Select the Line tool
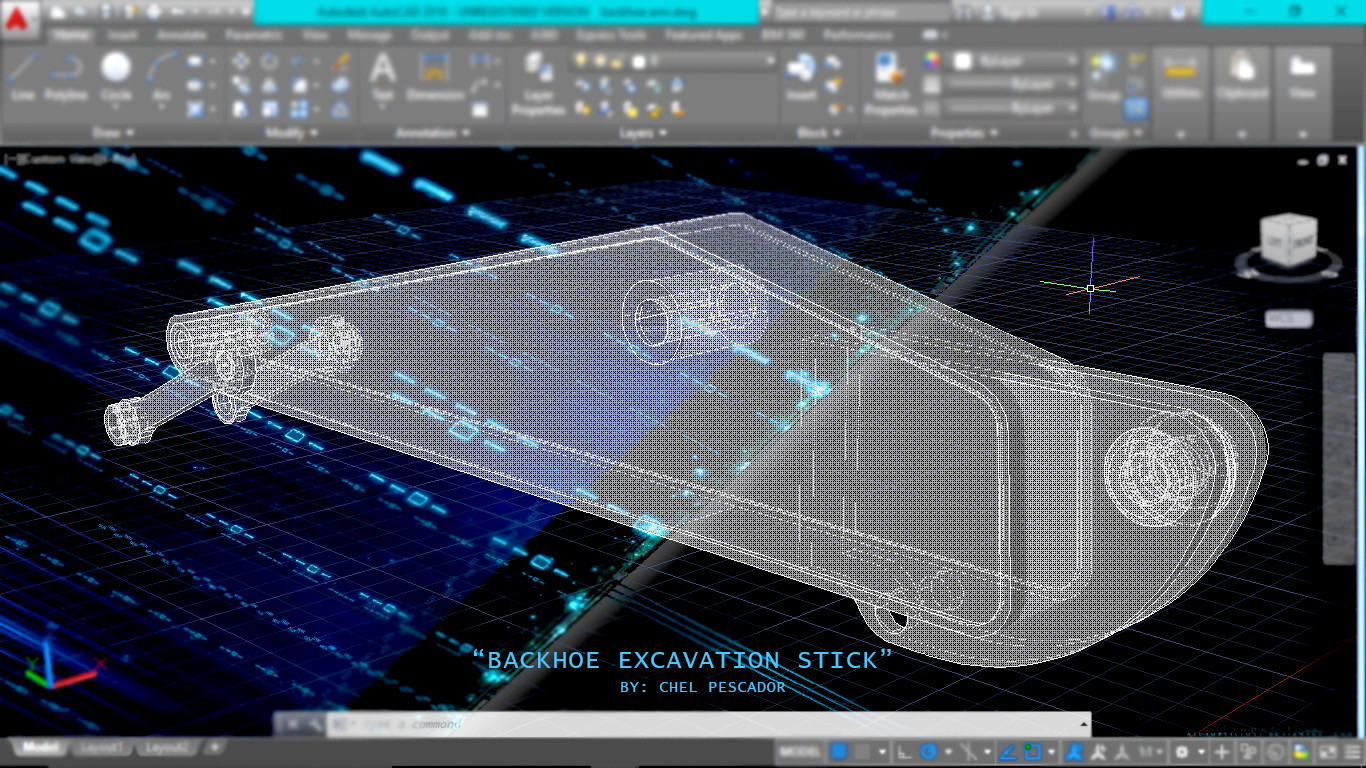The height and width of the screenshot is (768, 1366). 22,70
